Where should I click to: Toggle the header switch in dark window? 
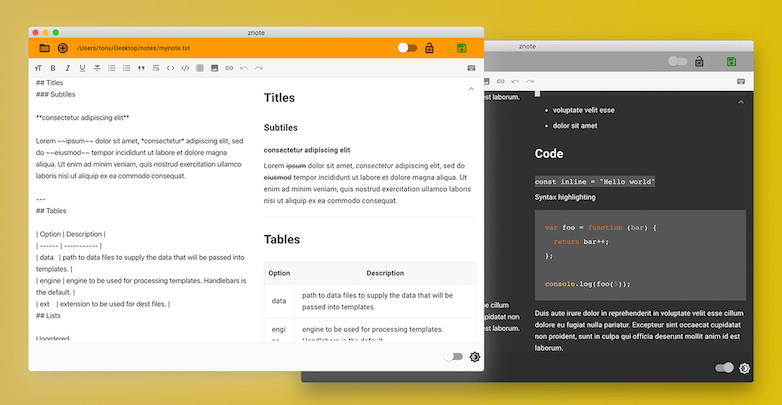click(677, 61)
